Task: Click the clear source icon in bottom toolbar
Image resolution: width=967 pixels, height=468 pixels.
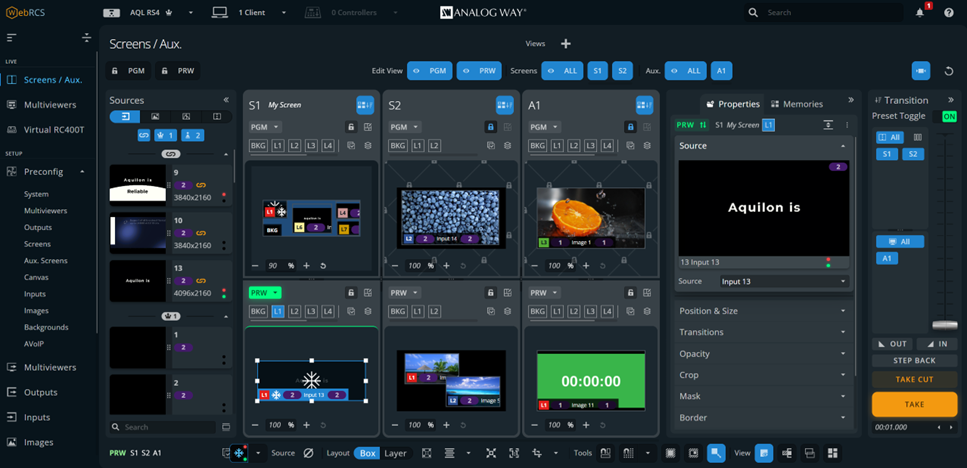Action: tap(308, 453)
